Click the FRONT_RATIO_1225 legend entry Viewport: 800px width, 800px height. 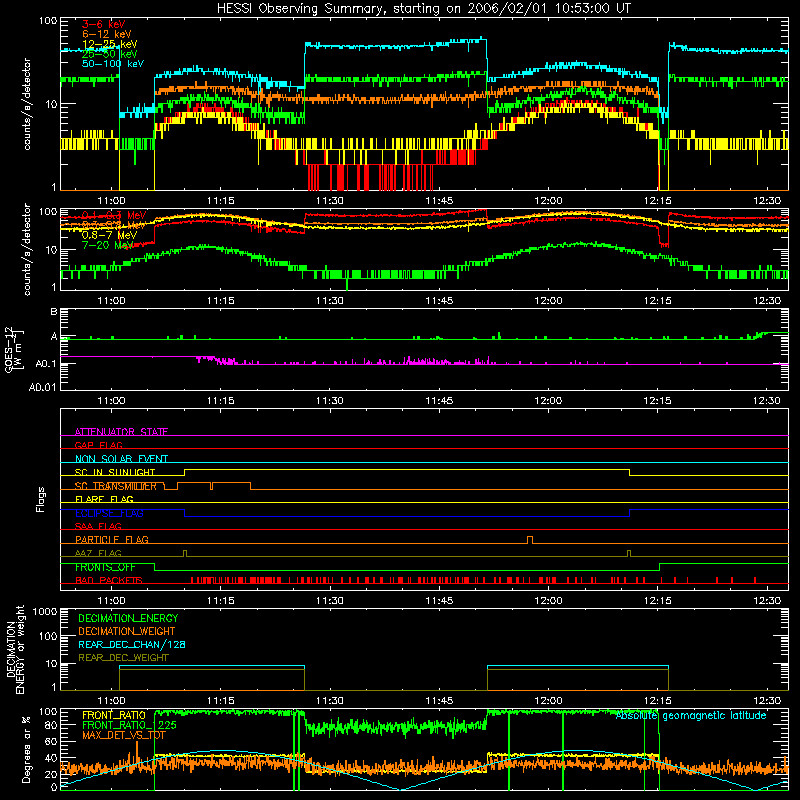(129, 725)
